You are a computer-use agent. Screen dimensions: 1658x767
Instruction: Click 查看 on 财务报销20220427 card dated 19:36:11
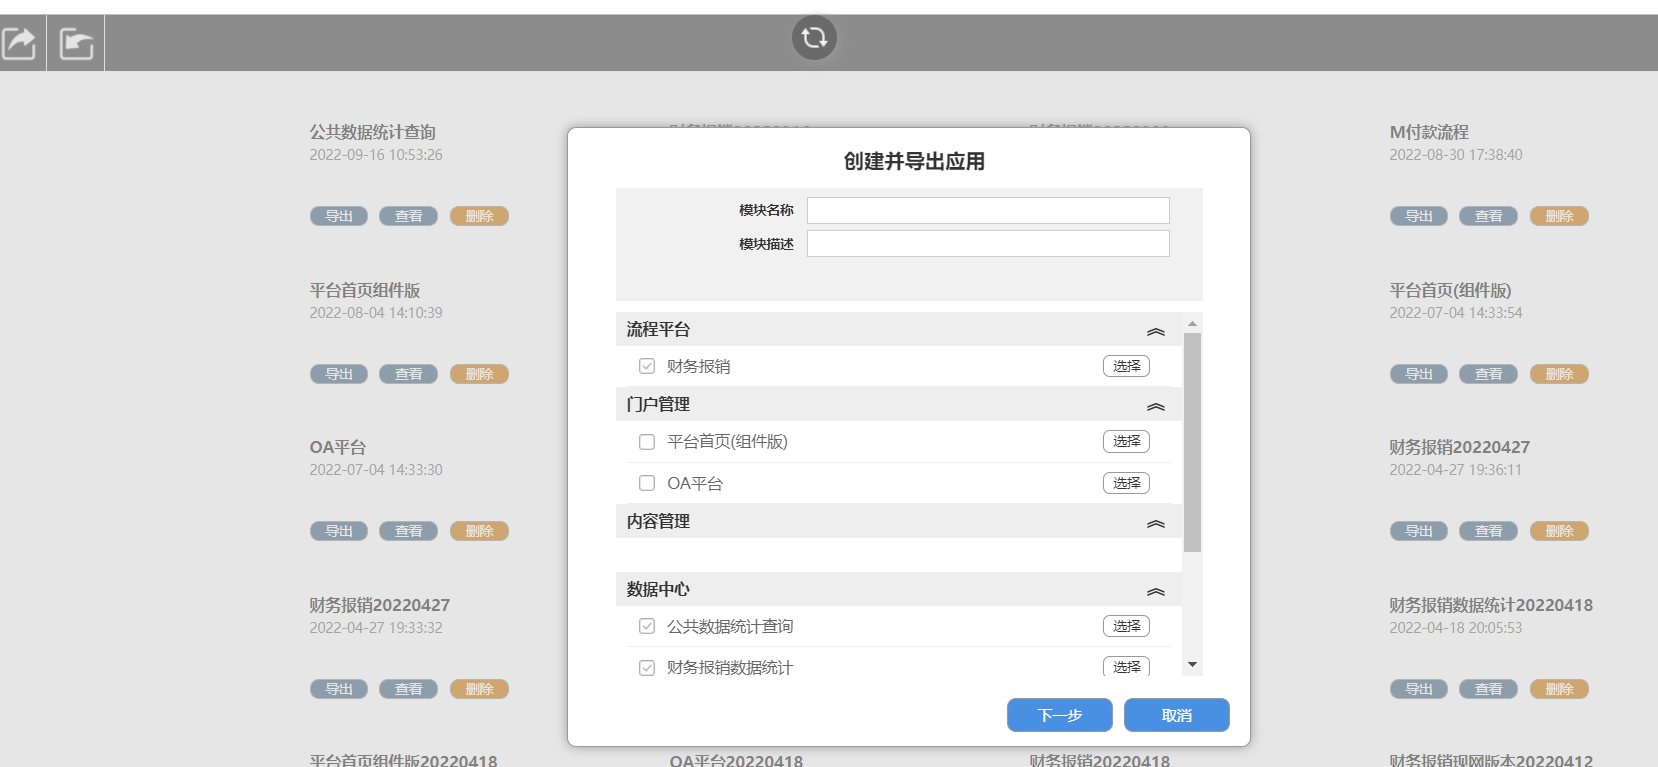tap(1489, 531)
